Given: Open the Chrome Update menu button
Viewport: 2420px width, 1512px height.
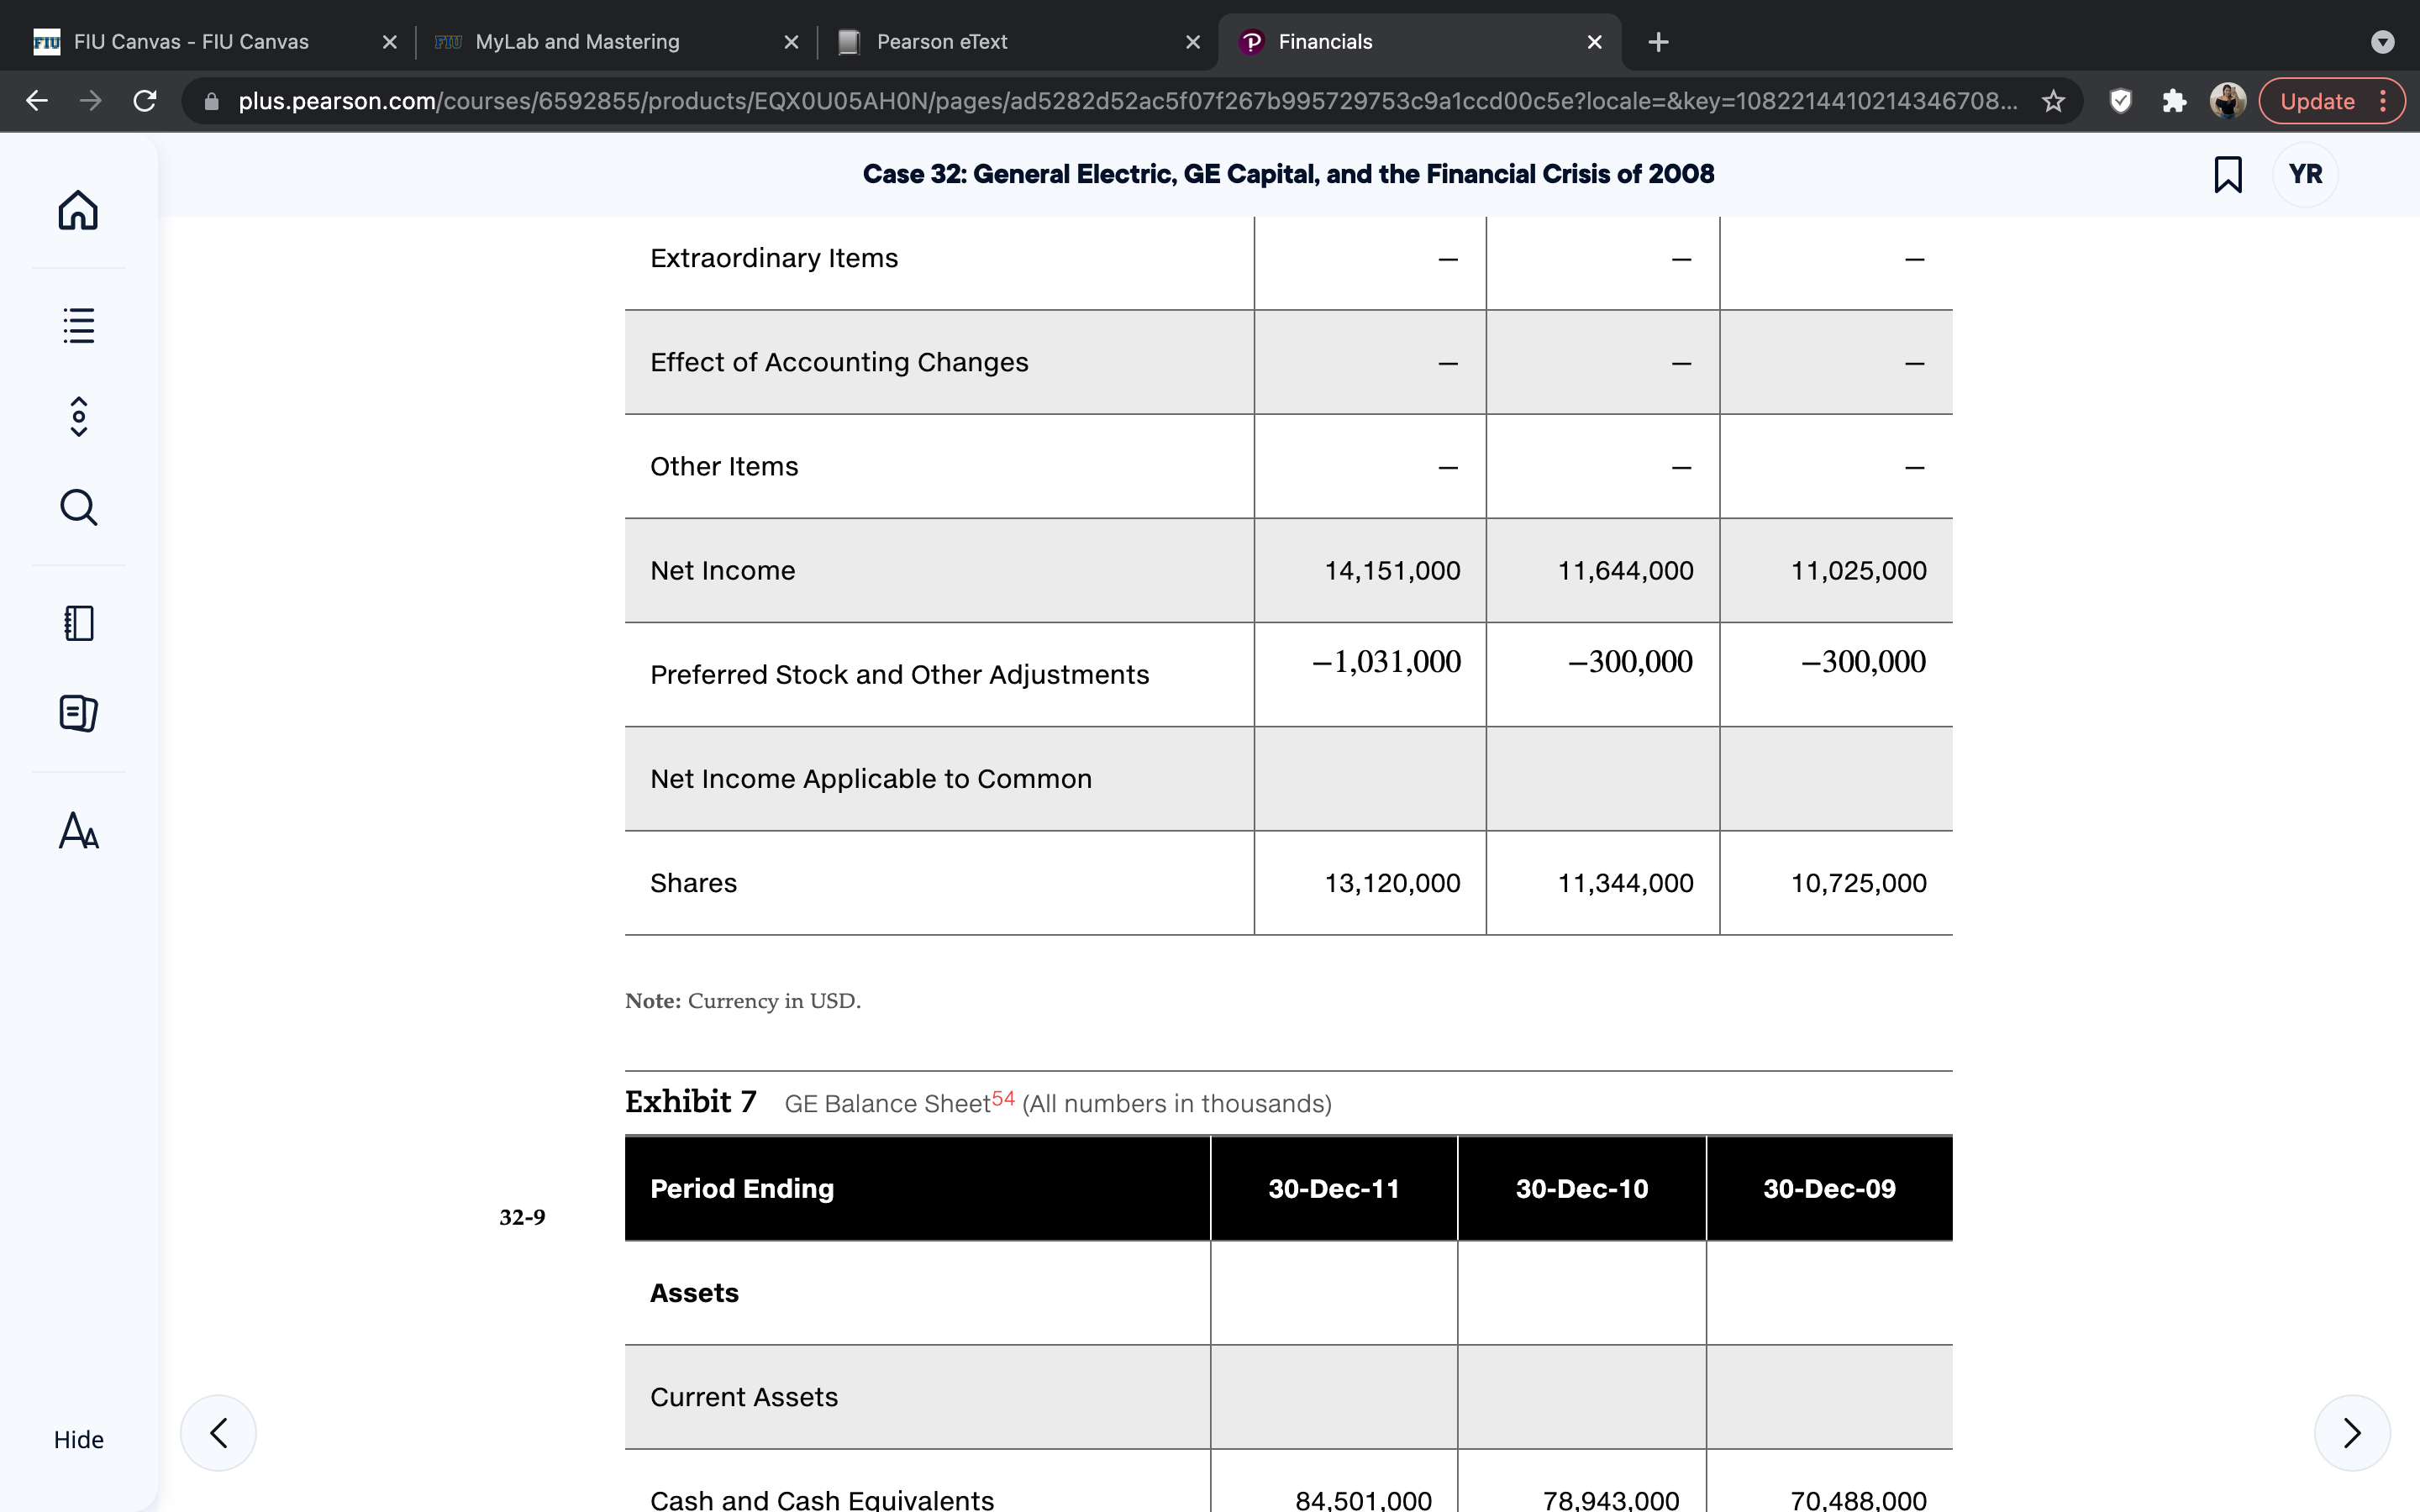Looking at the screenshot, I should 2332,101.
